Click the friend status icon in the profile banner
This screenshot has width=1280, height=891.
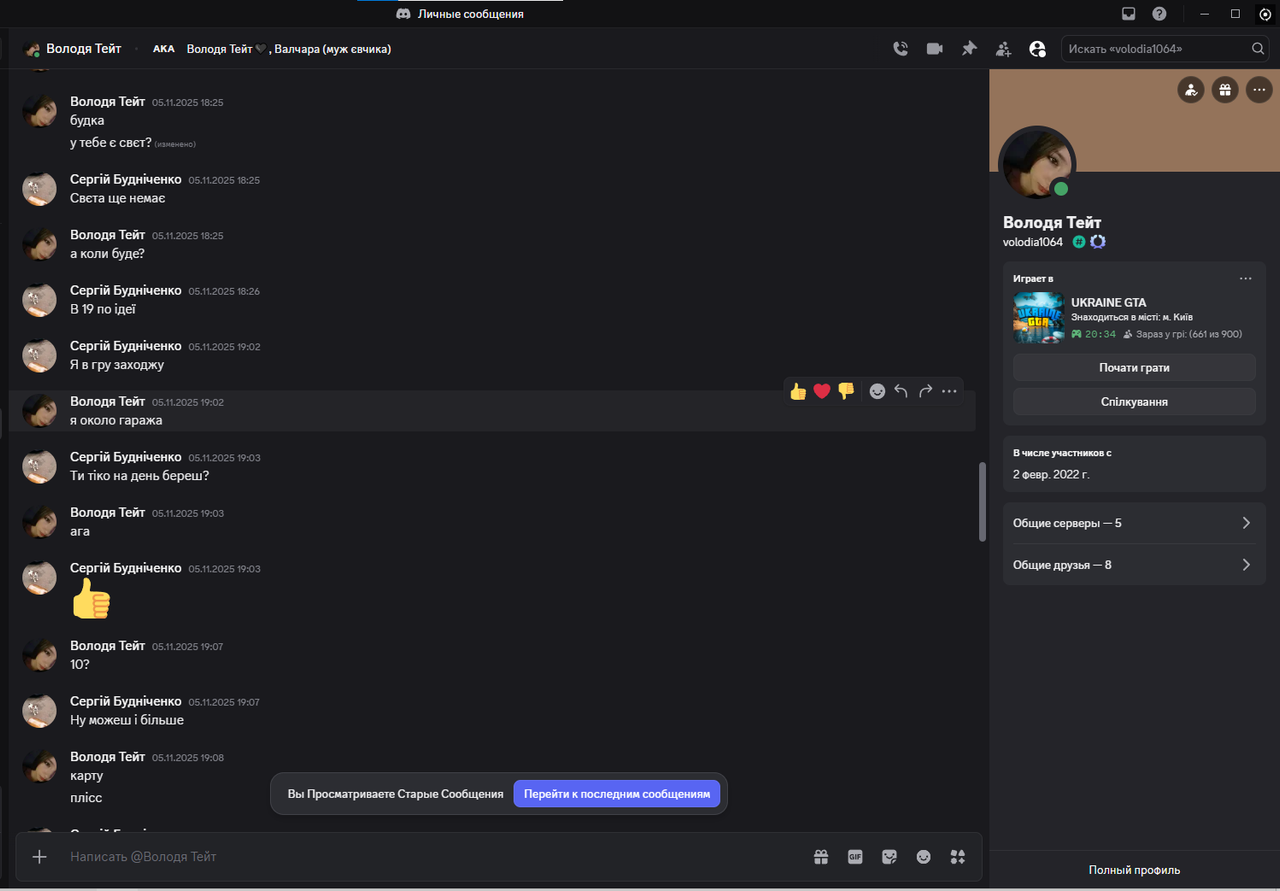click(1190, 90)
